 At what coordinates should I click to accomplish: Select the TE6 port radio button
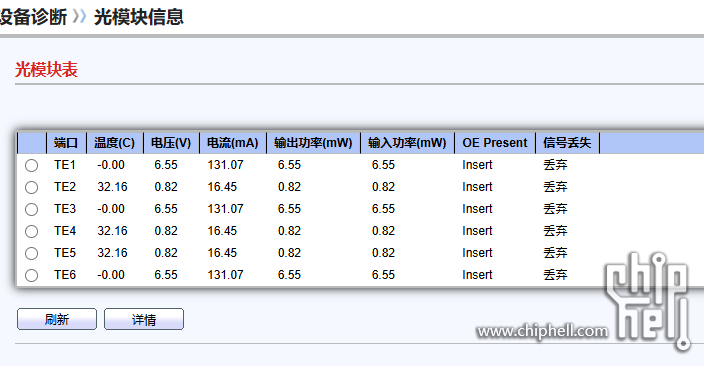click(x=31, y=275)
